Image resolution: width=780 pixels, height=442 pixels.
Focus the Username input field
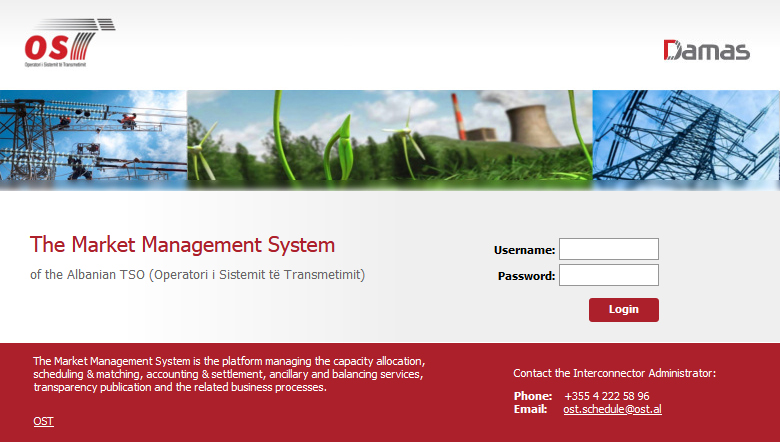[608, 249]
